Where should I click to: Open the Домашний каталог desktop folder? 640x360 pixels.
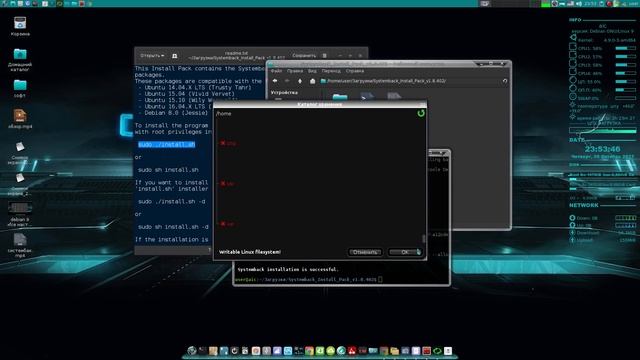click(20, 60)
